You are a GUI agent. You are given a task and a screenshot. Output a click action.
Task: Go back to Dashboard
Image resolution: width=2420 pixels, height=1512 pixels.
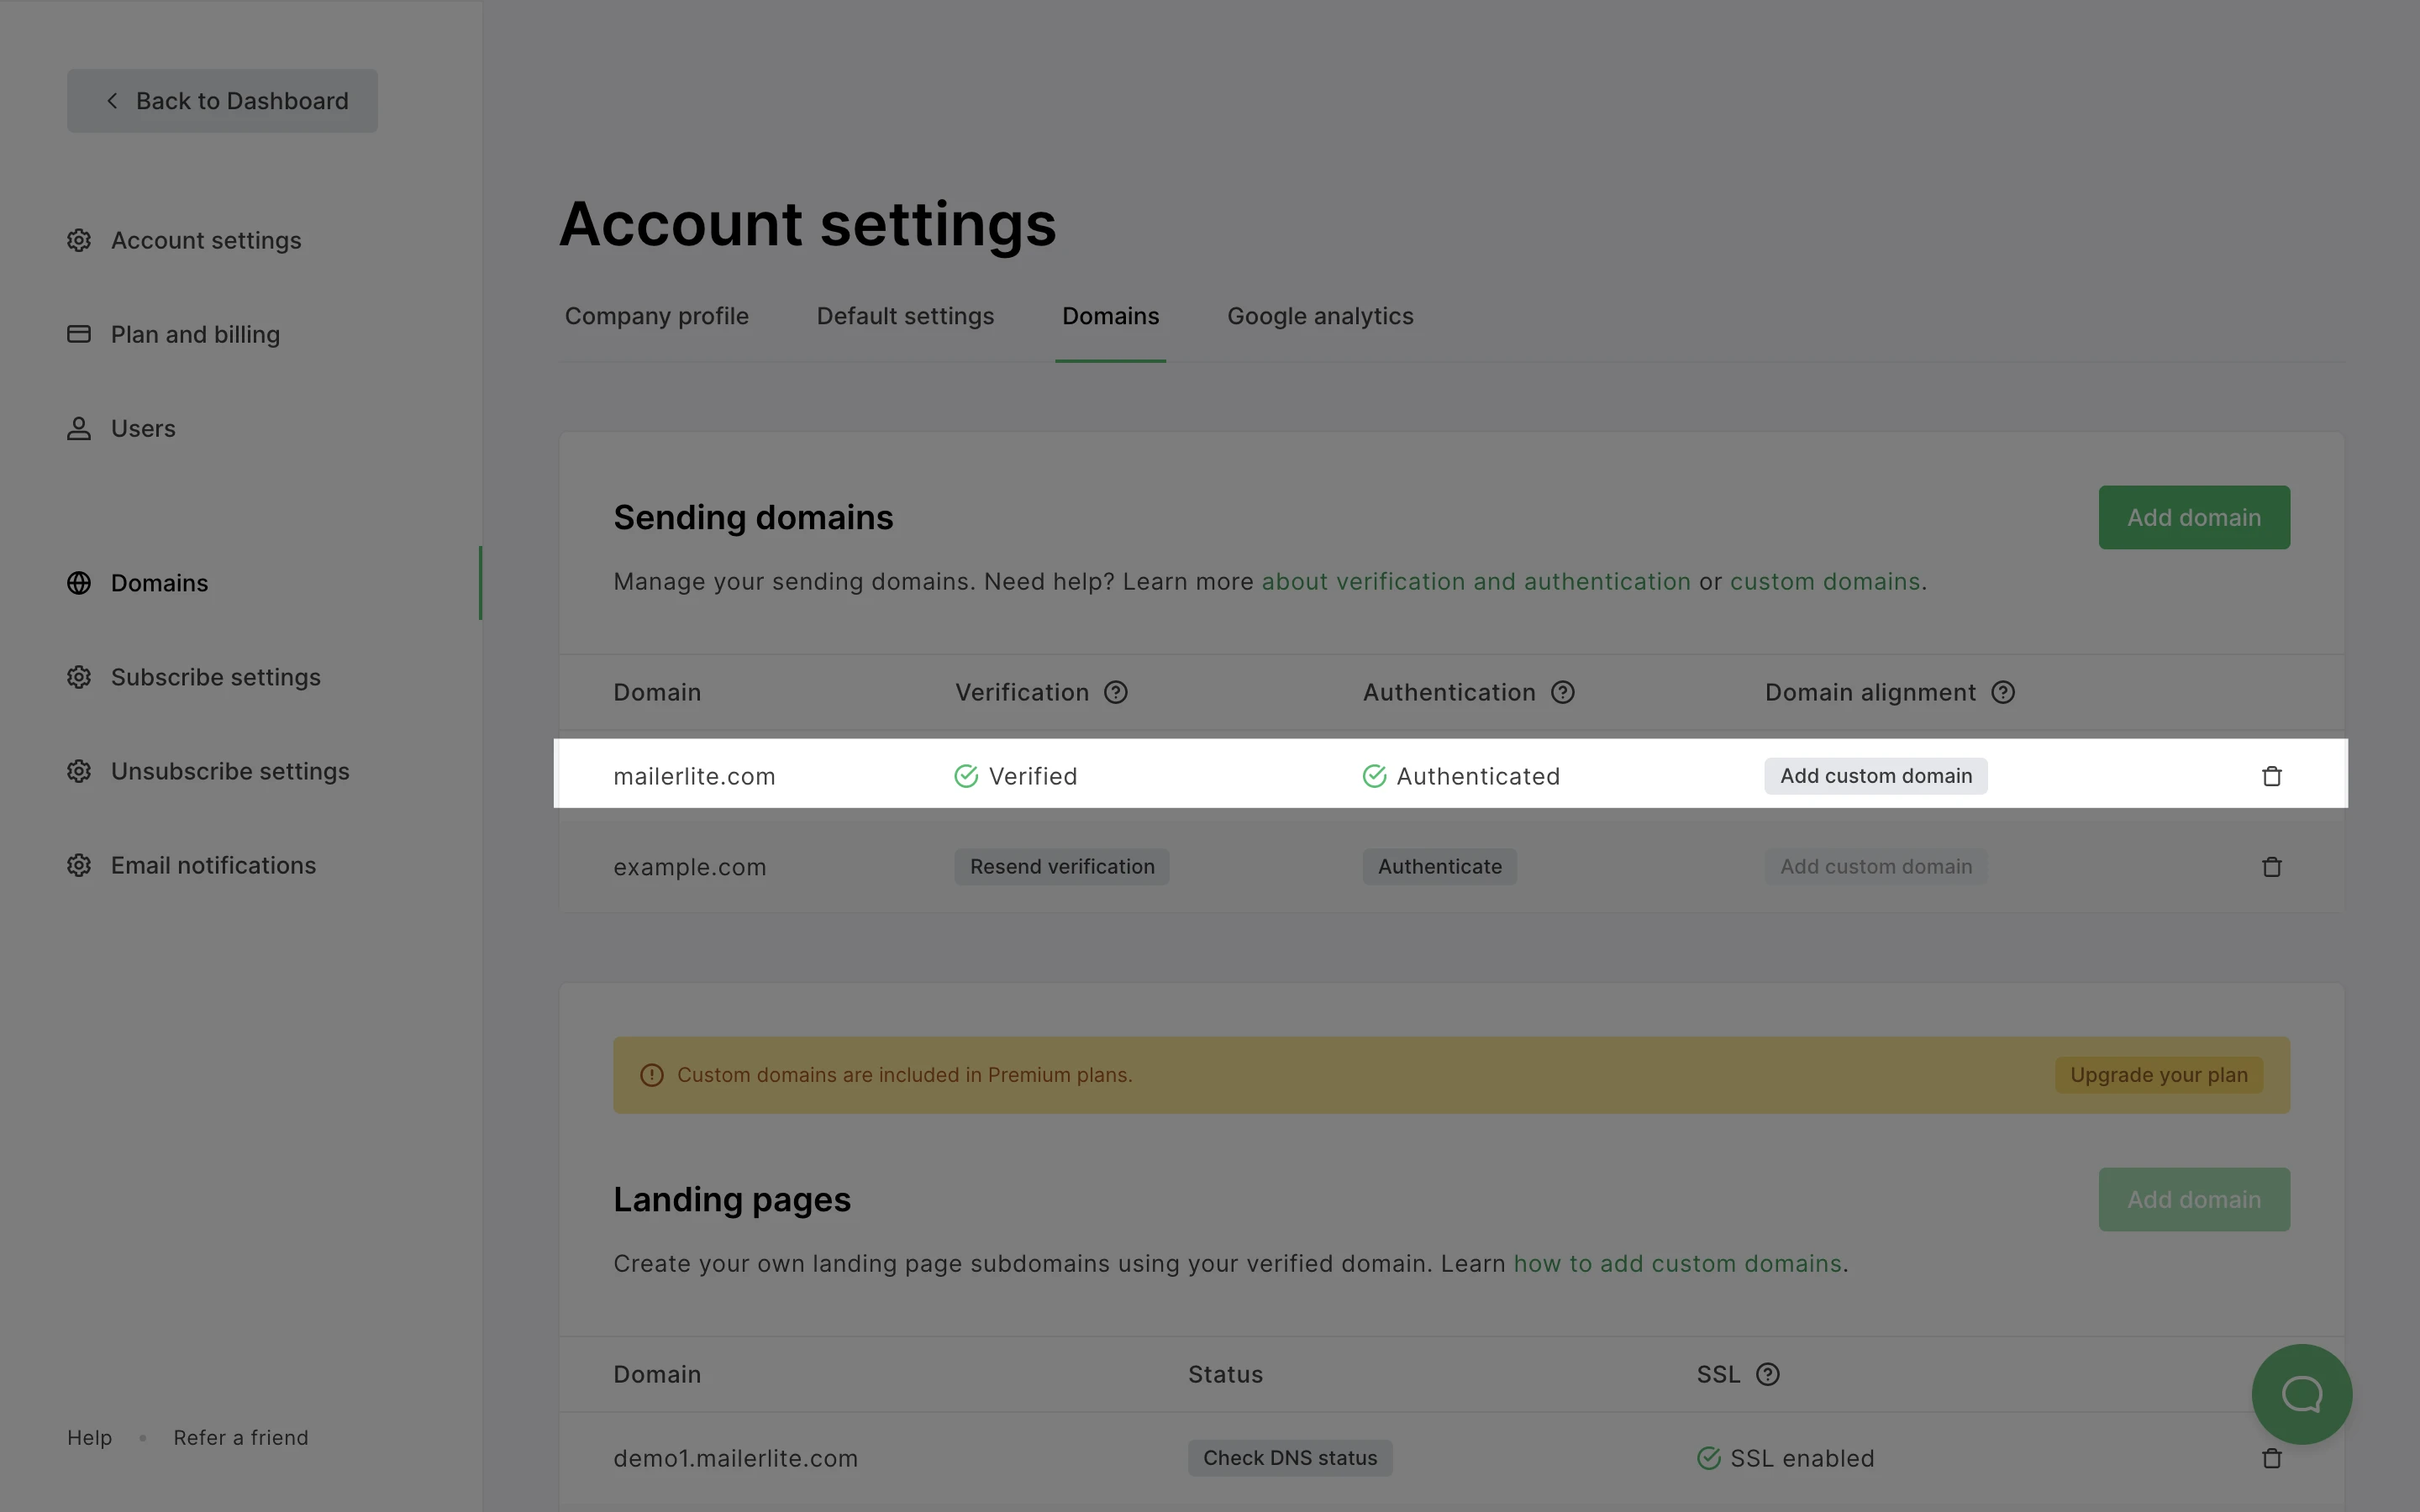[222, 101]
